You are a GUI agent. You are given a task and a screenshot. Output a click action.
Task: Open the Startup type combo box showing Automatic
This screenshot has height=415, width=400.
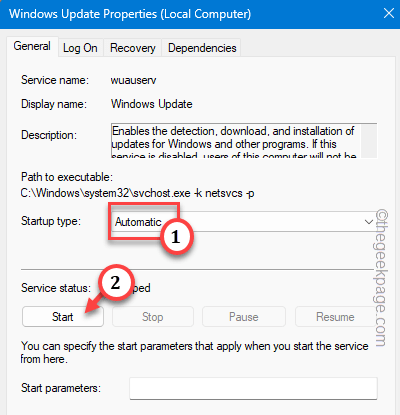(244, 222)
